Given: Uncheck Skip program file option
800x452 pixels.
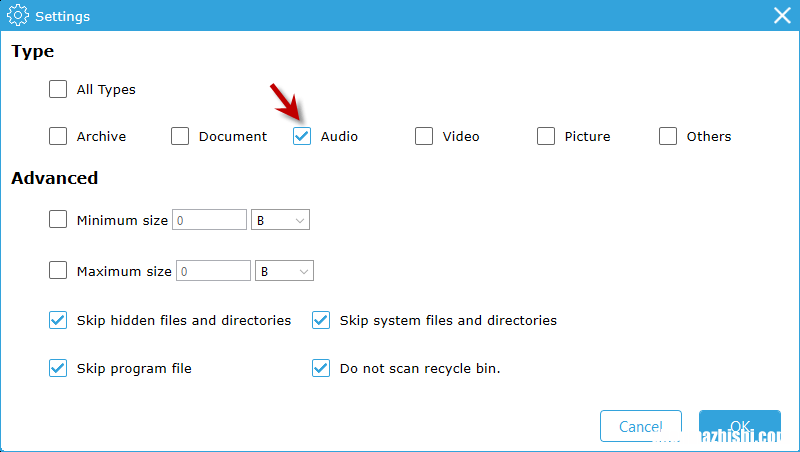Looking at the screenshot, I should (x=58, y=368).
